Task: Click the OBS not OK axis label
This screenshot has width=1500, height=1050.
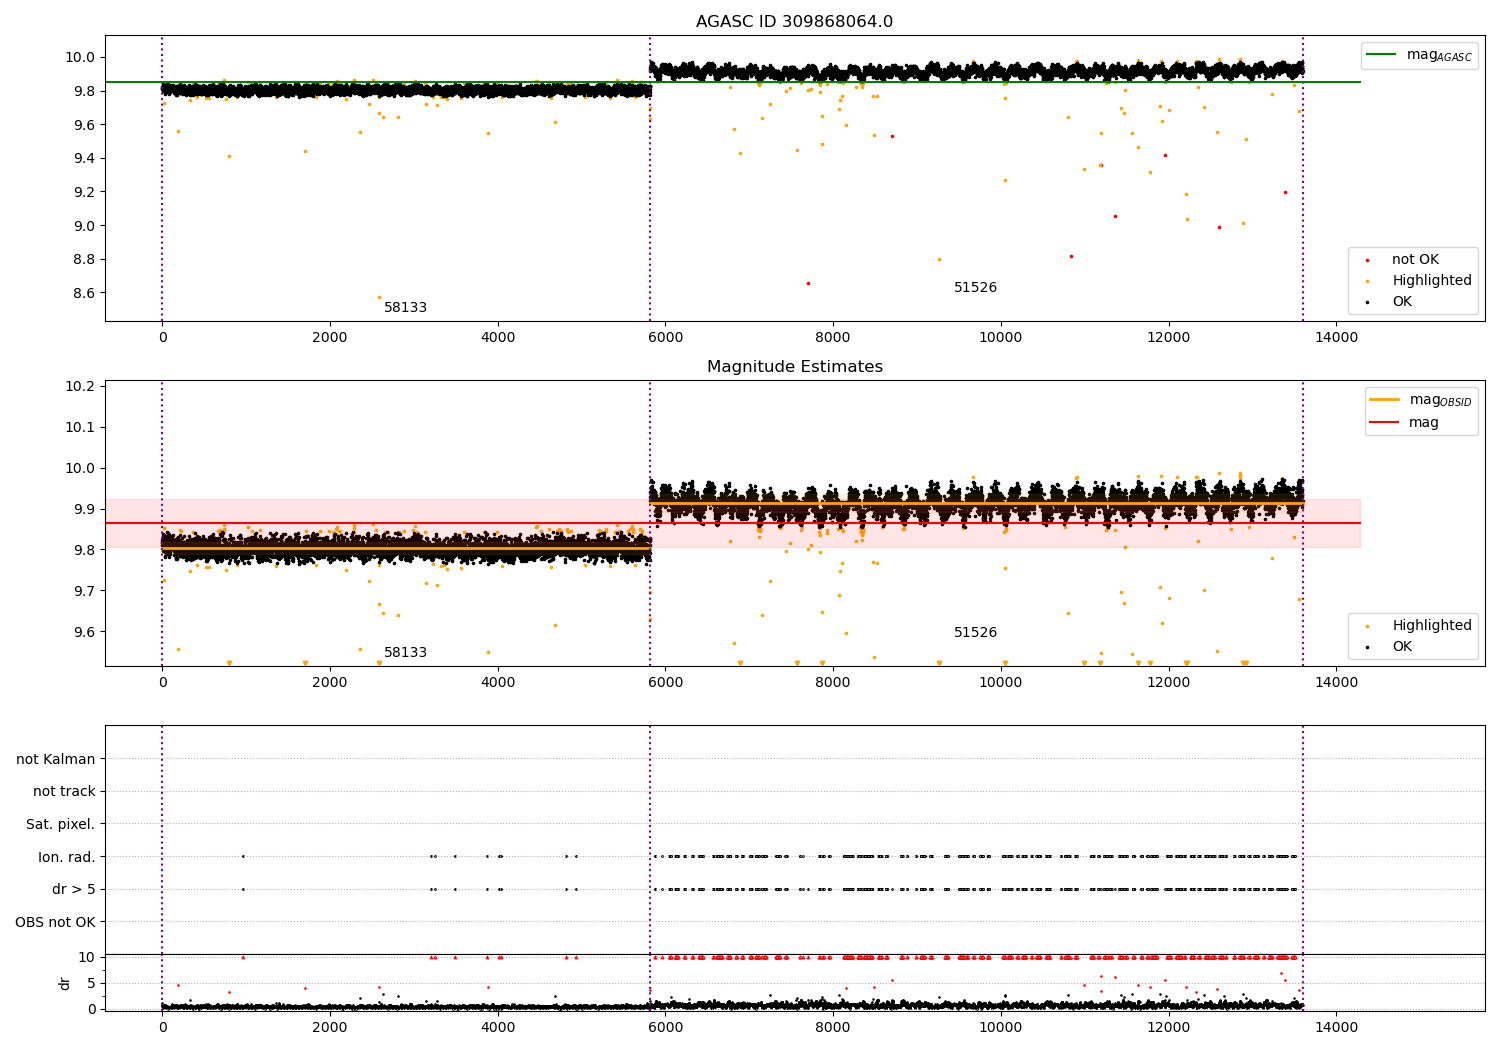Action: coord(56,922)
